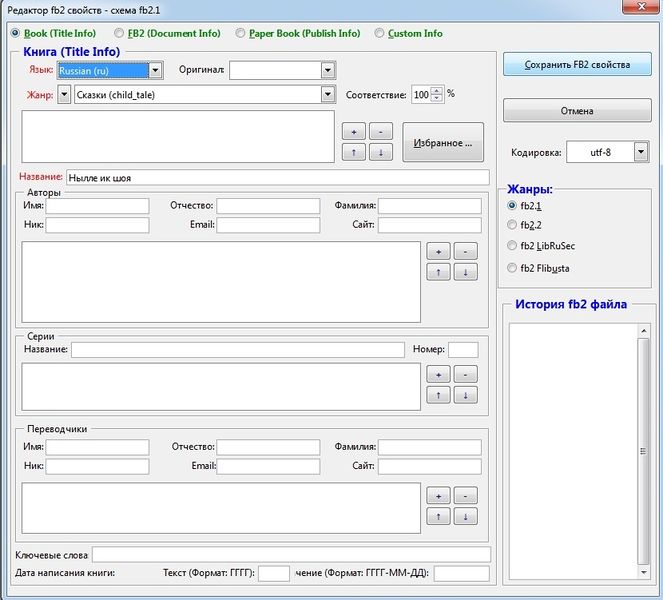Remove author with the Авторы minus button
Screen dimensions: 663x600
466,251
